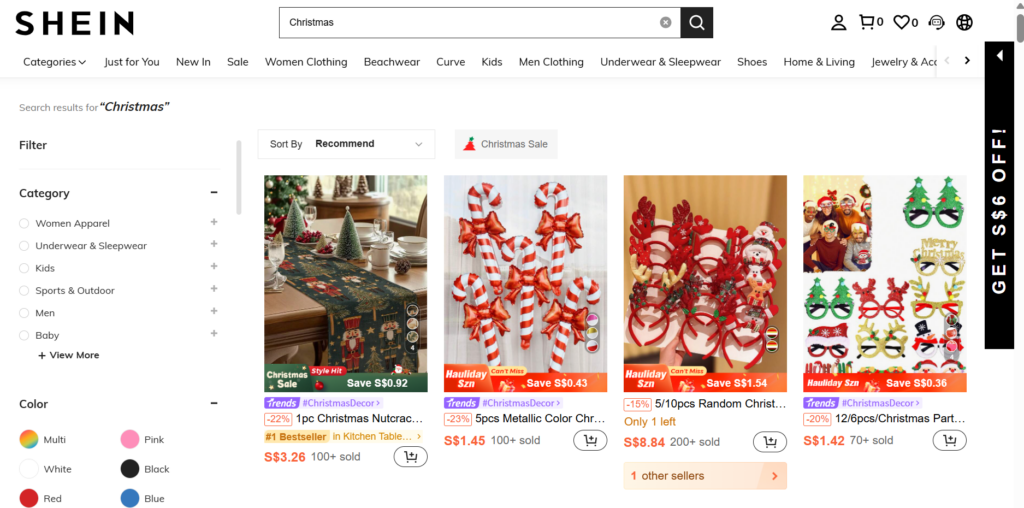Open customer support headset icon
1024x508 pixels.
pyautogui.click(x=936, y=22)
